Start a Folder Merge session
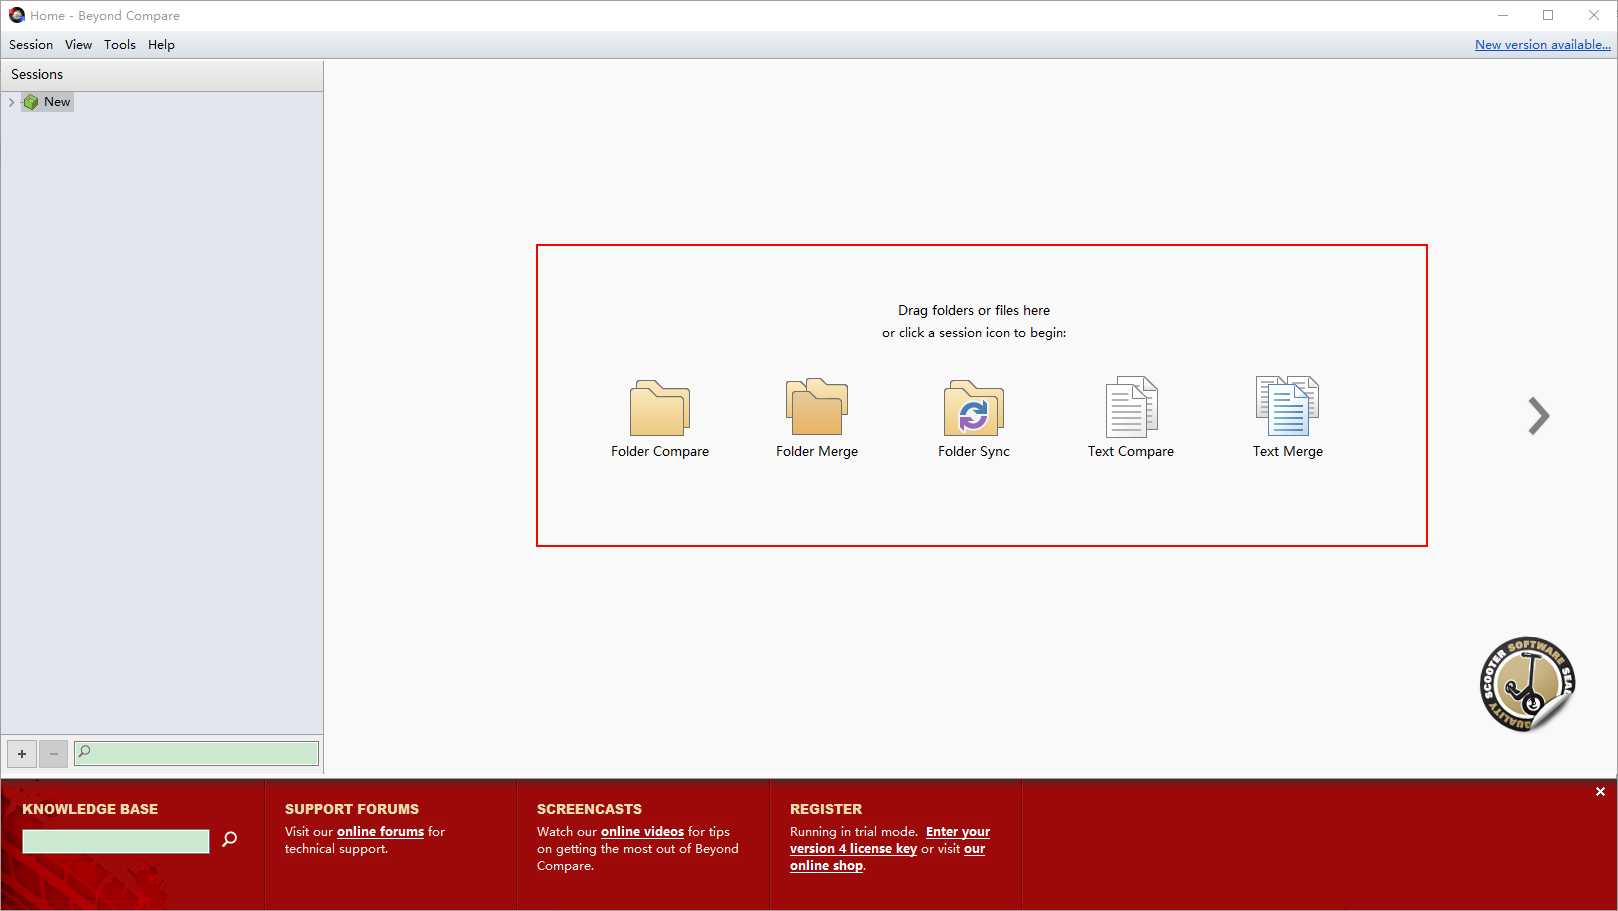Viewport: 1618px width, 911px height. tap(817, 417)
